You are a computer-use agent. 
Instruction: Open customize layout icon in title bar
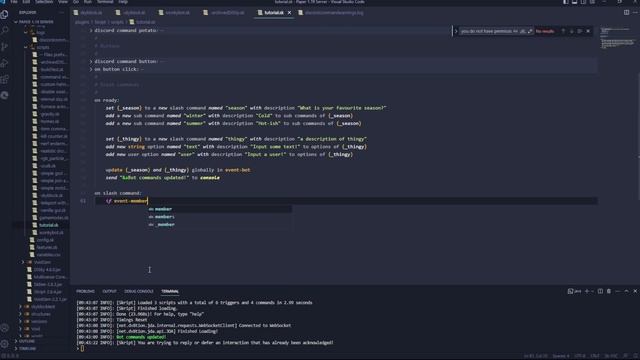click(593, 2)
